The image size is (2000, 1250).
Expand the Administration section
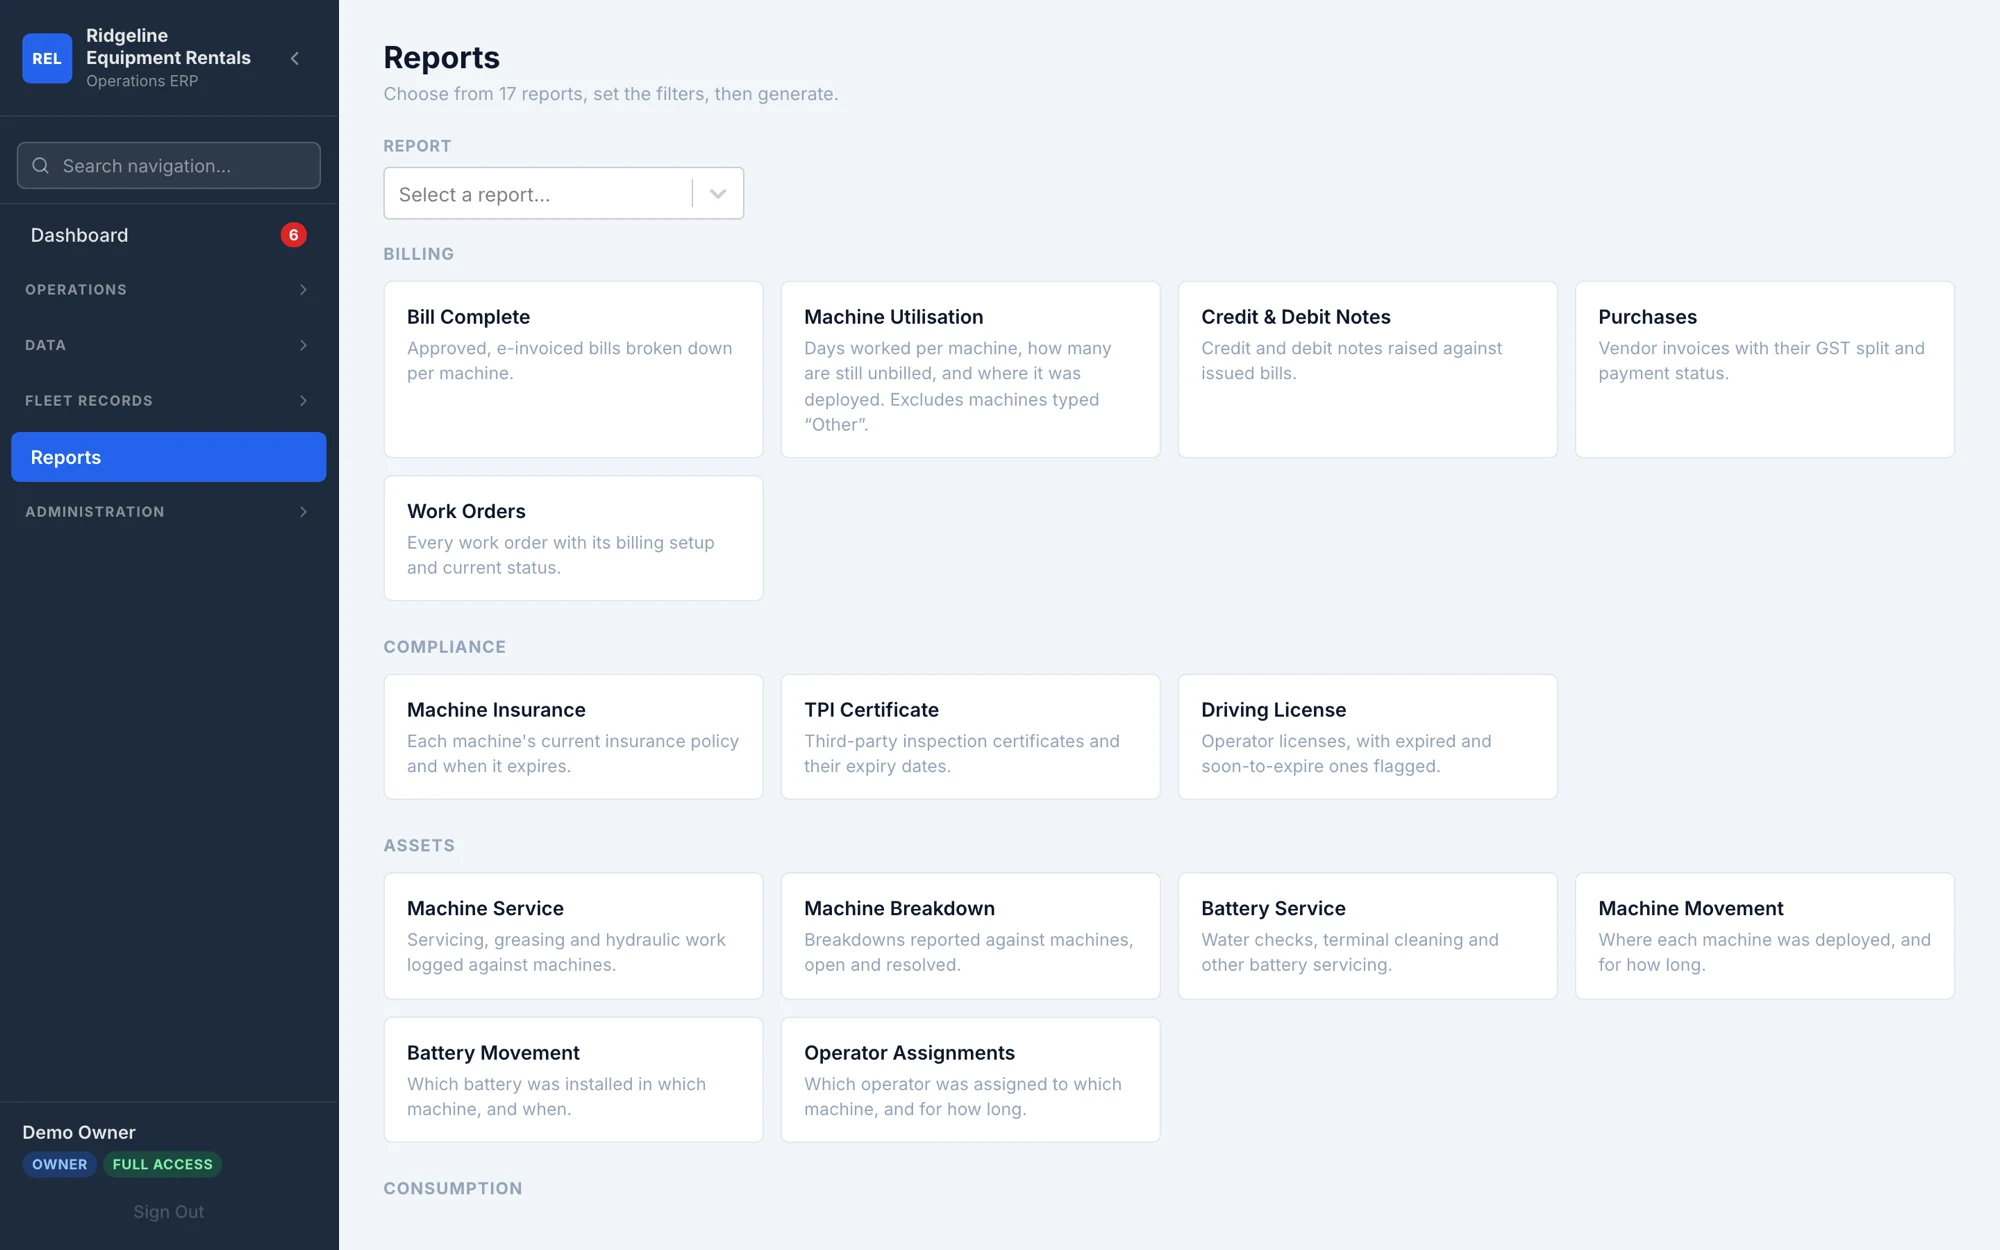pyautogui.click(x=169, y=512)
